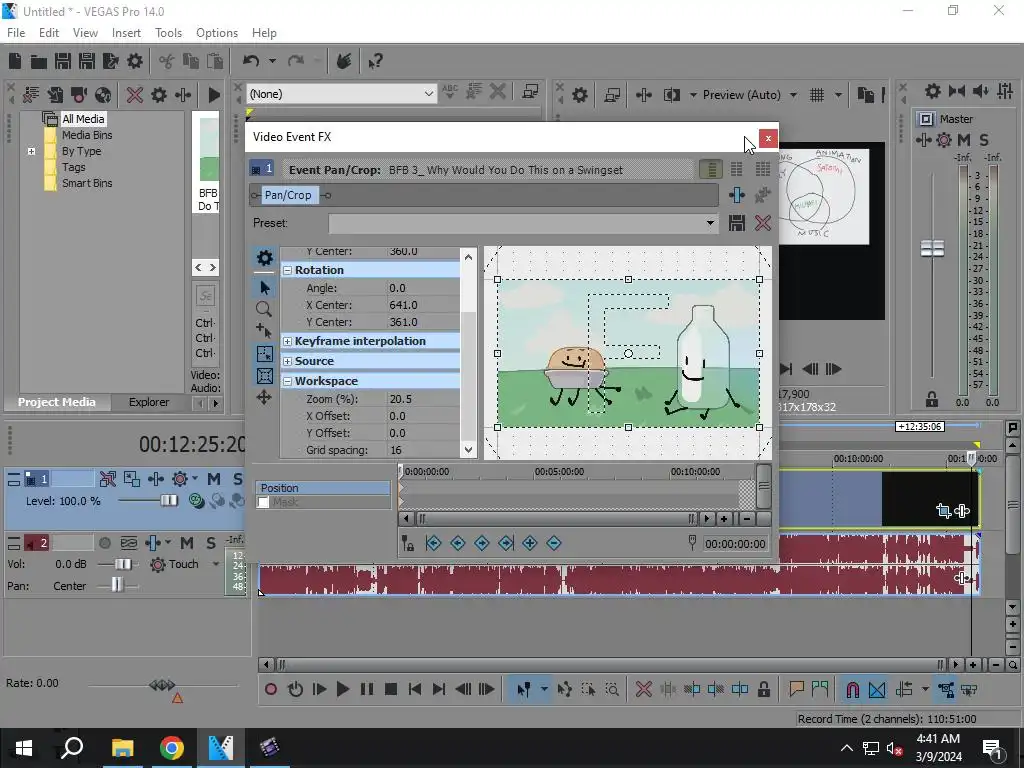
Task: Click the audio track Vol slider handle
Action: [x=123, y=564]
